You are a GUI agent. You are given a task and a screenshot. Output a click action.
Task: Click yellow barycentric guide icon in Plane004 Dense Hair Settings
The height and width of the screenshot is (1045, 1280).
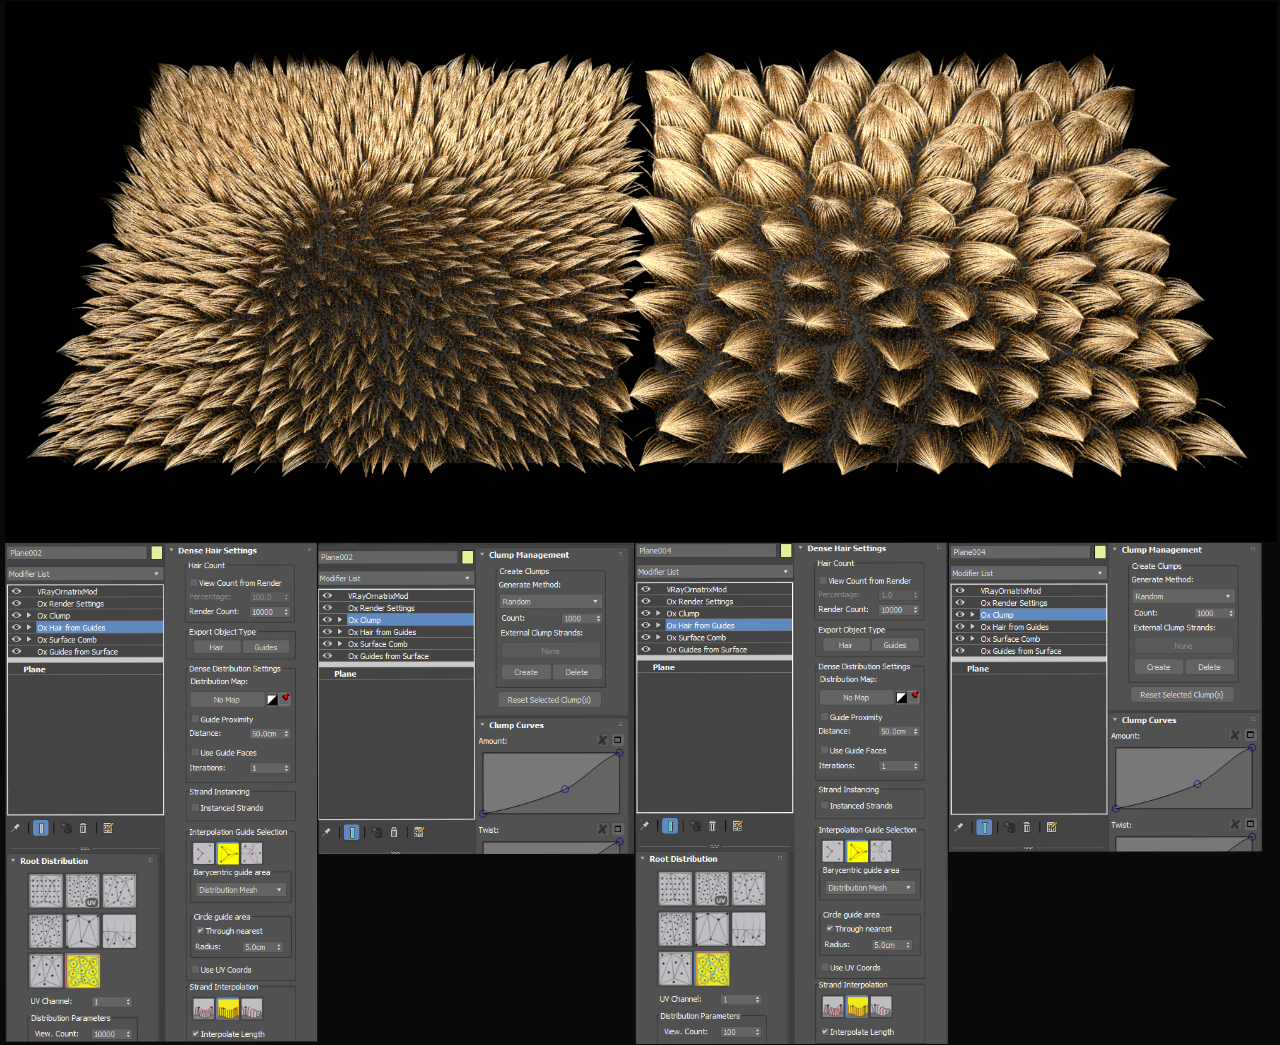point(857,851)
